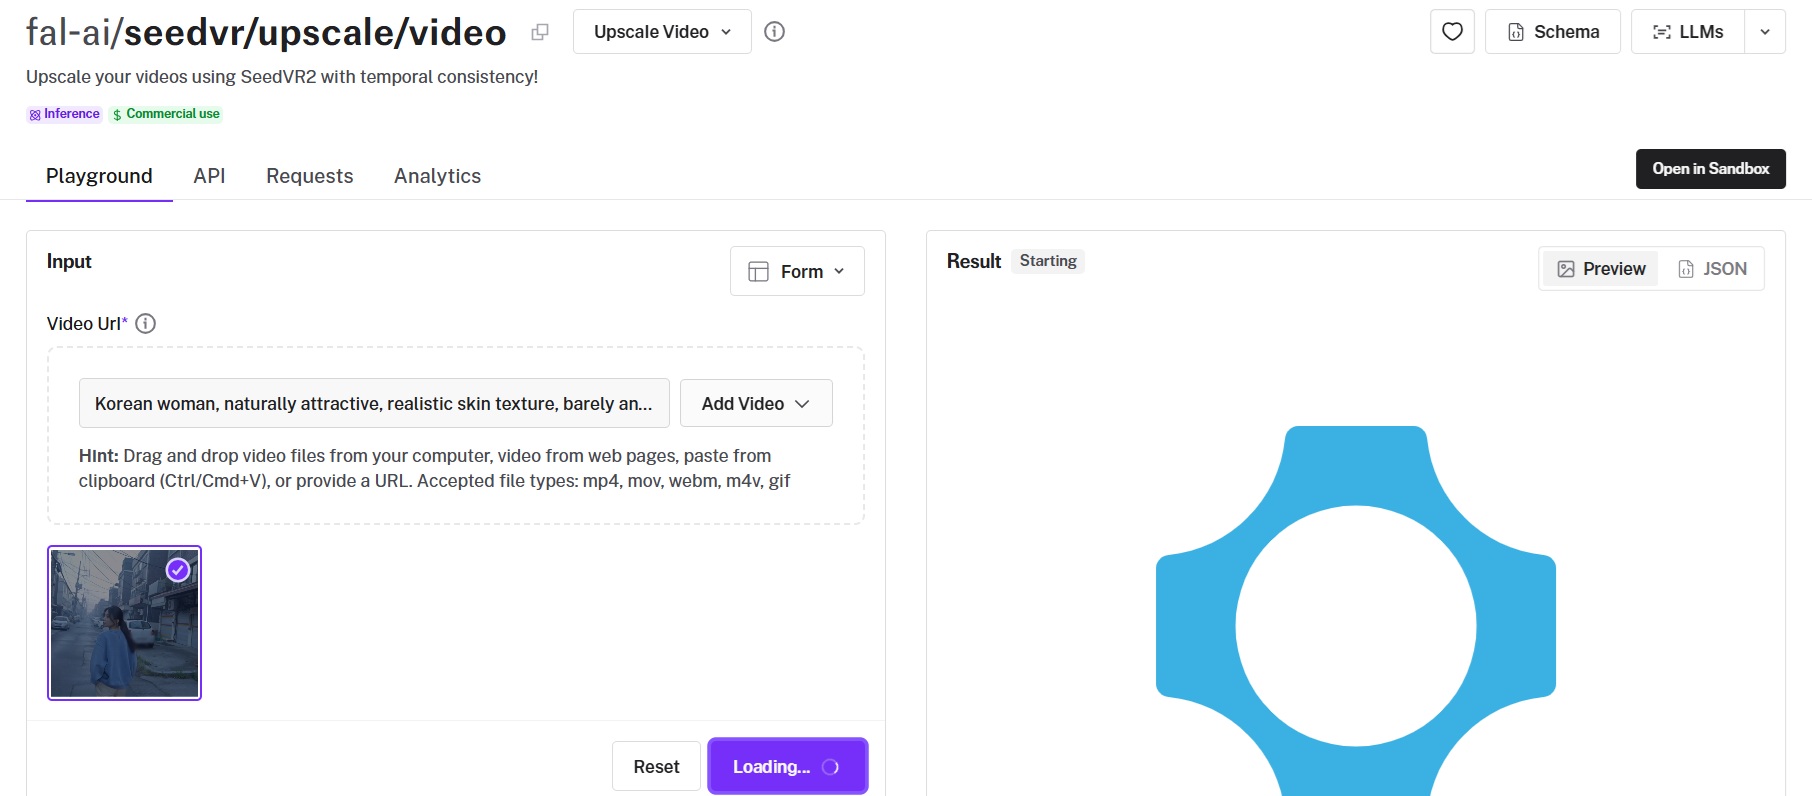Click Open in Sandbox
1812x796 pixels.
pyautogui.click(x=1711, y=169)
